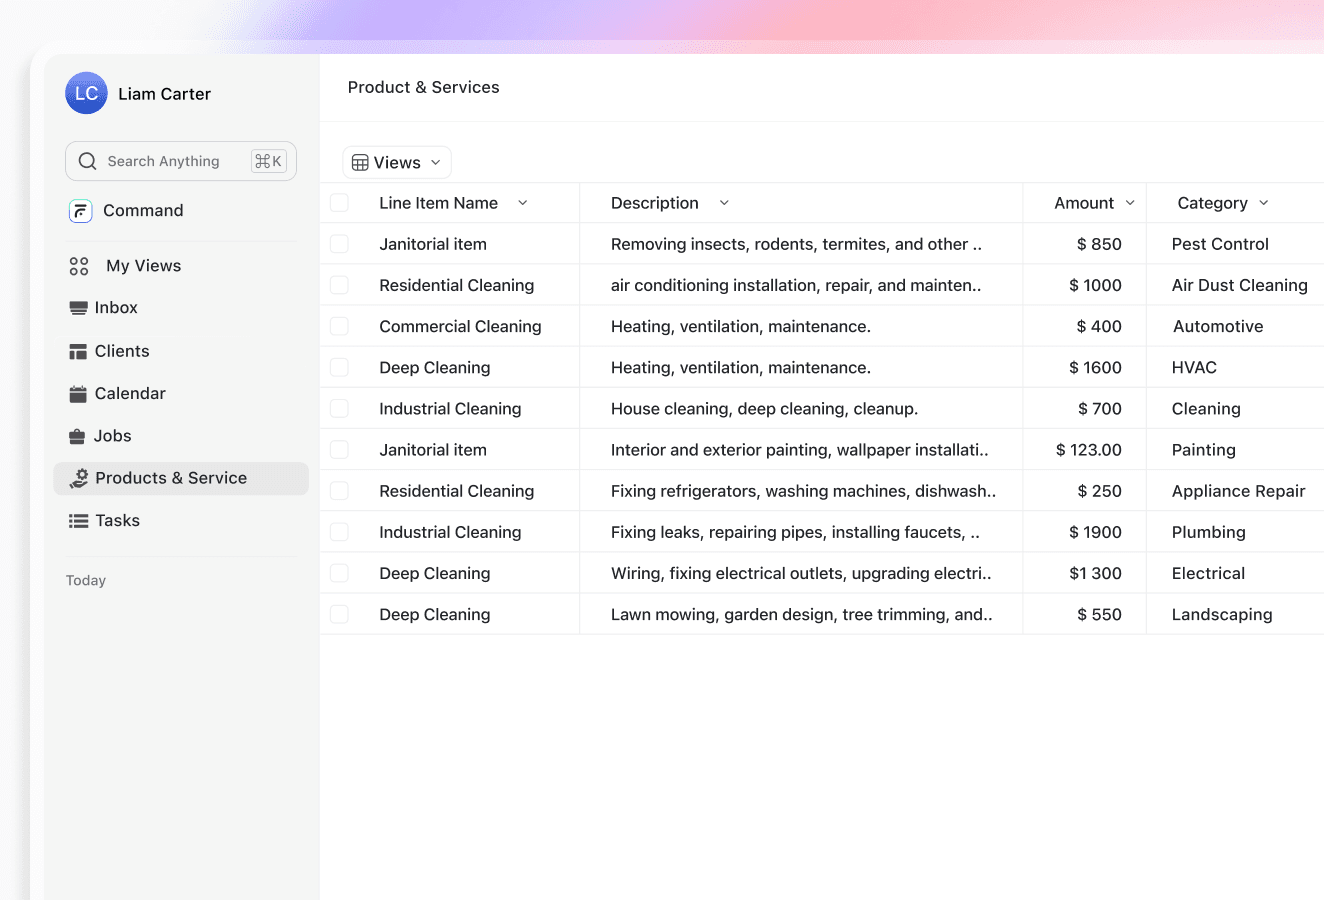Screen dimensions: 1324x900
Task: Click the search magnifying glass icon
Action: pos(87,160)
